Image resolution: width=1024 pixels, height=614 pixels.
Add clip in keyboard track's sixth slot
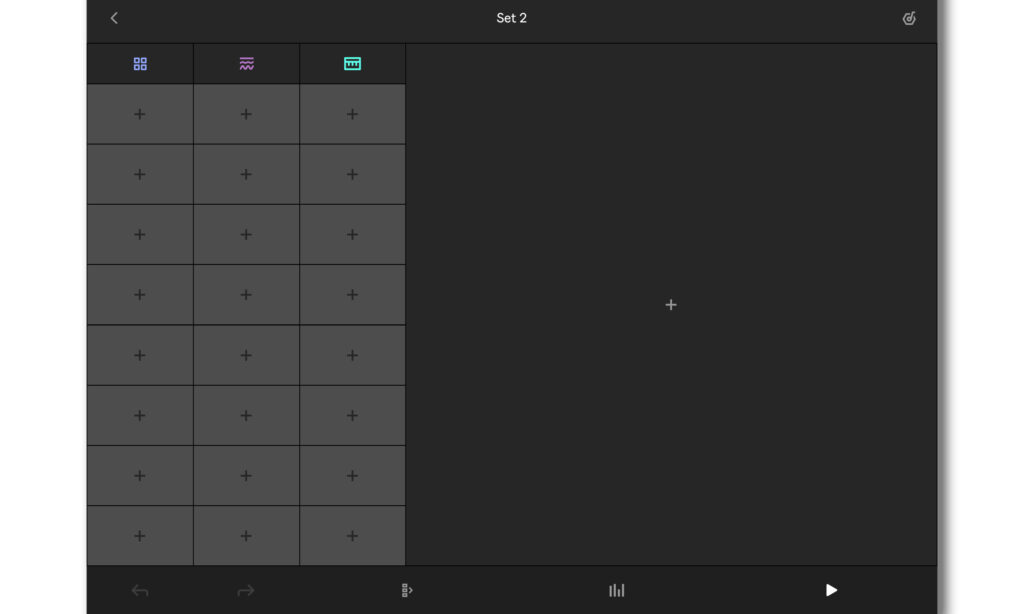click(x=352, y=415)
